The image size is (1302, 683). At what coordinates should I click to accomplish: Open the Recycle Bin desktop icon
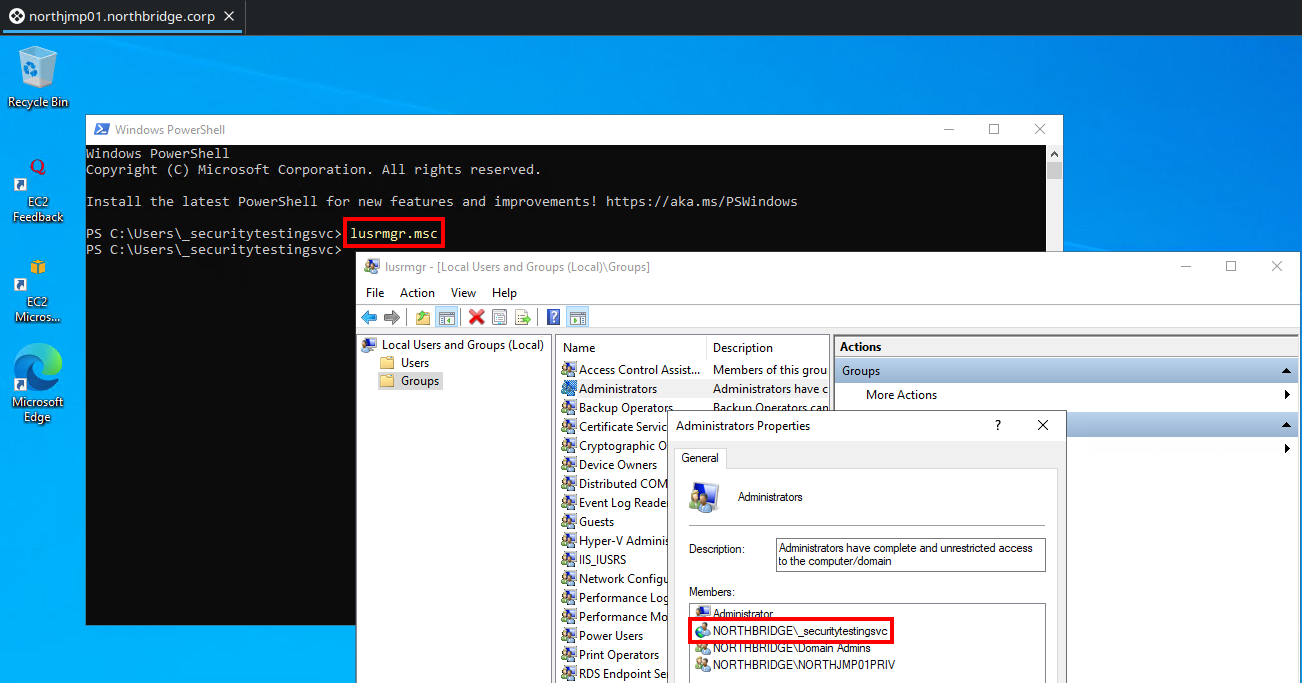coord(38,77)
